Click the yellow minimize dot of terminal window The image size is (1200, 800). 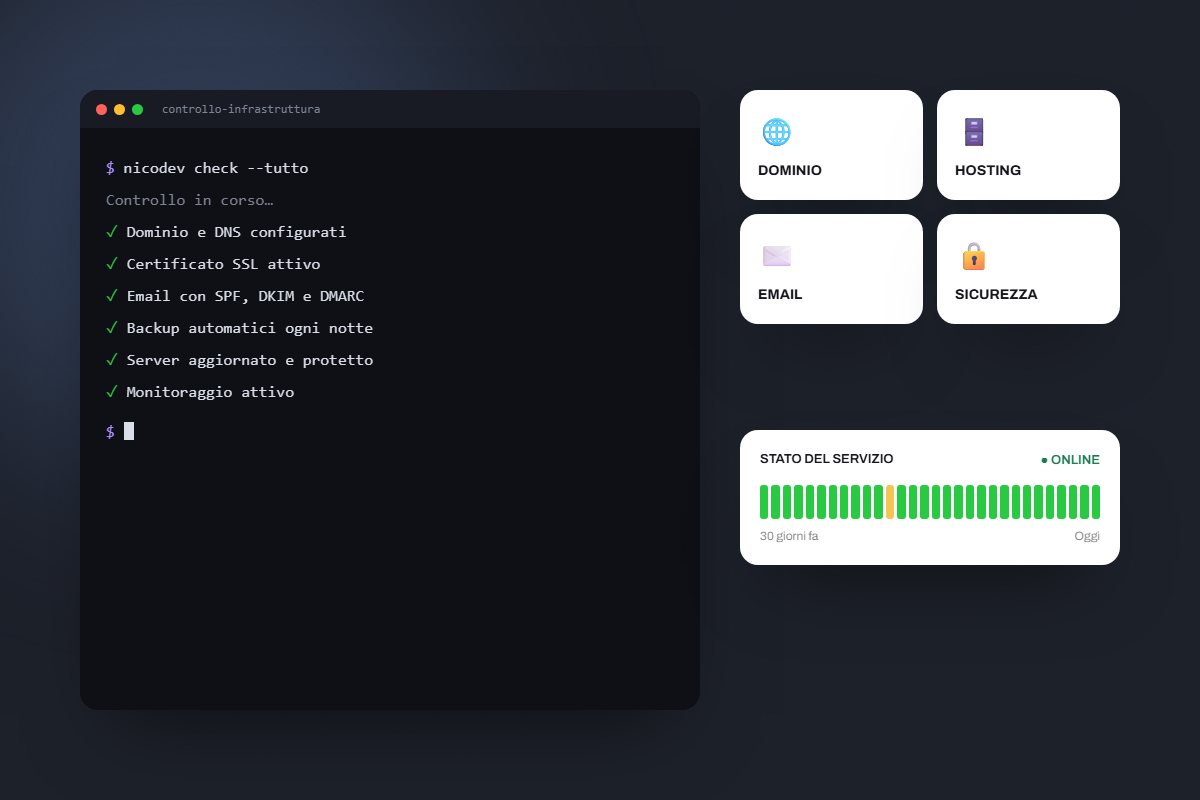[119, 109]
